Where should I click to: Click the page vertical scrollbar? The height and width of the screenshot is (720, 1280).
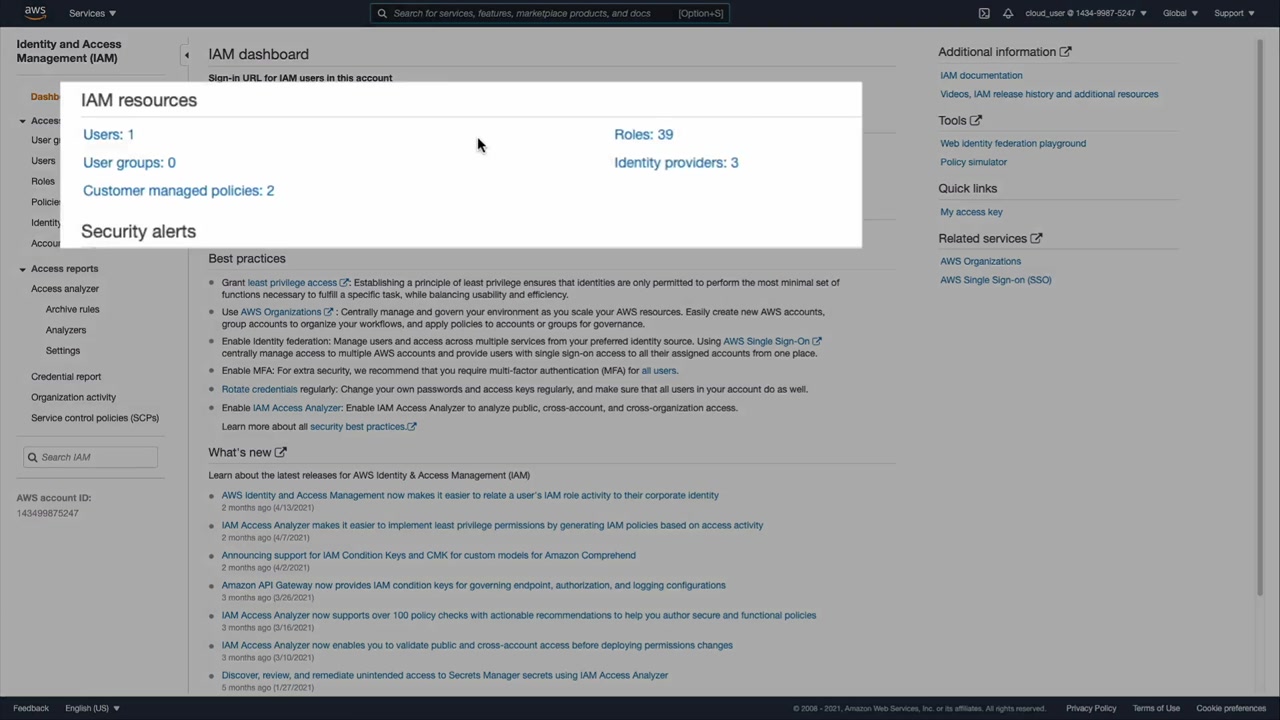(1260, 320)
